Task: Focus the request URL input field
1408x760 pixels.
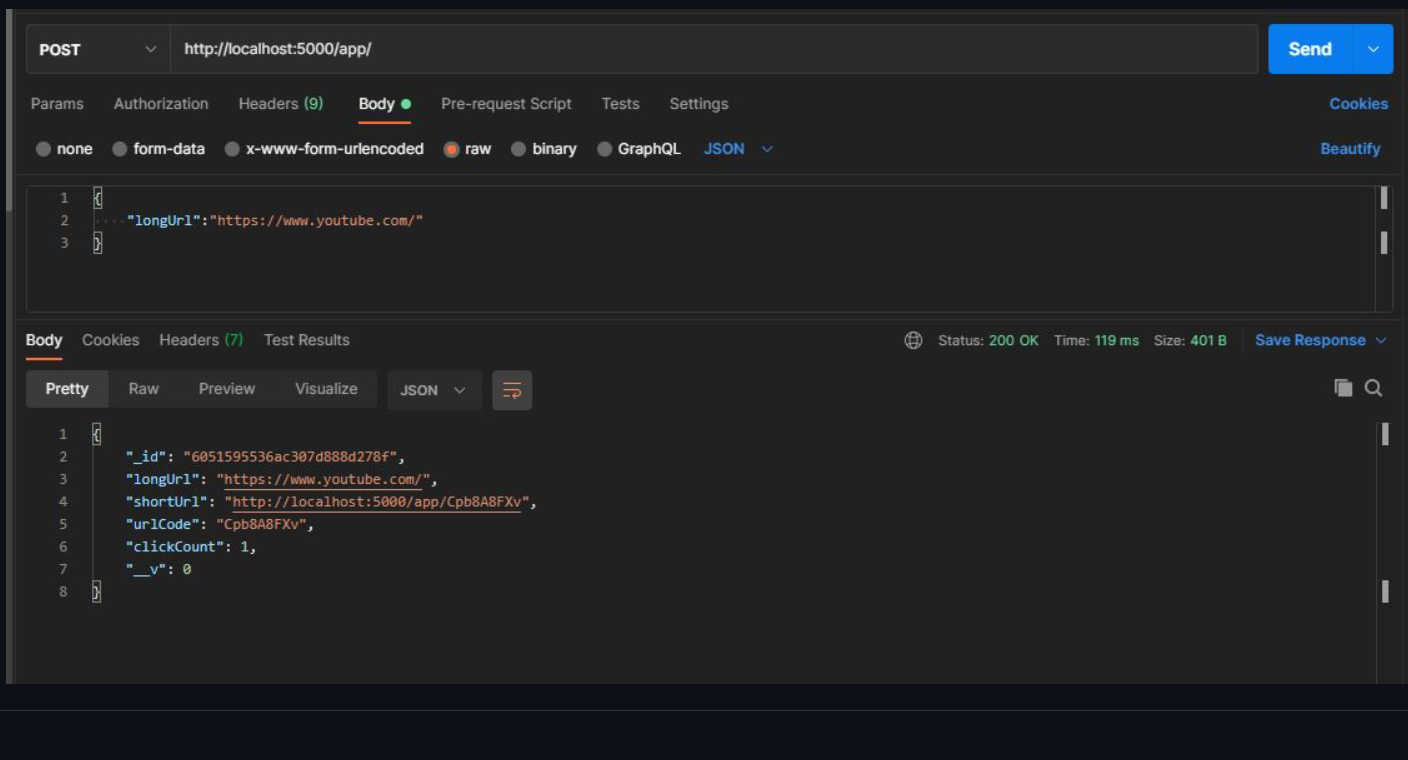Action: 714,49
